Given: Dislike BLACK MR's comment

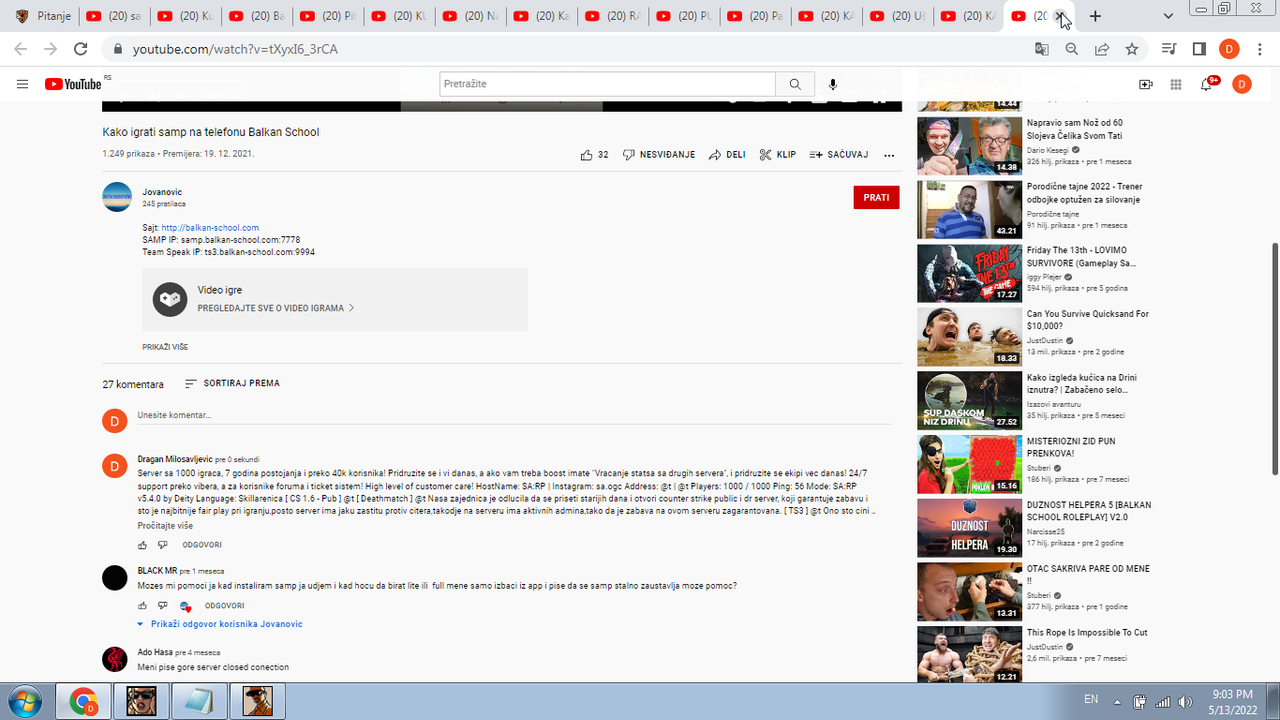Looking at the screenshot, I should pyautogui.click(x=162, y=606).
